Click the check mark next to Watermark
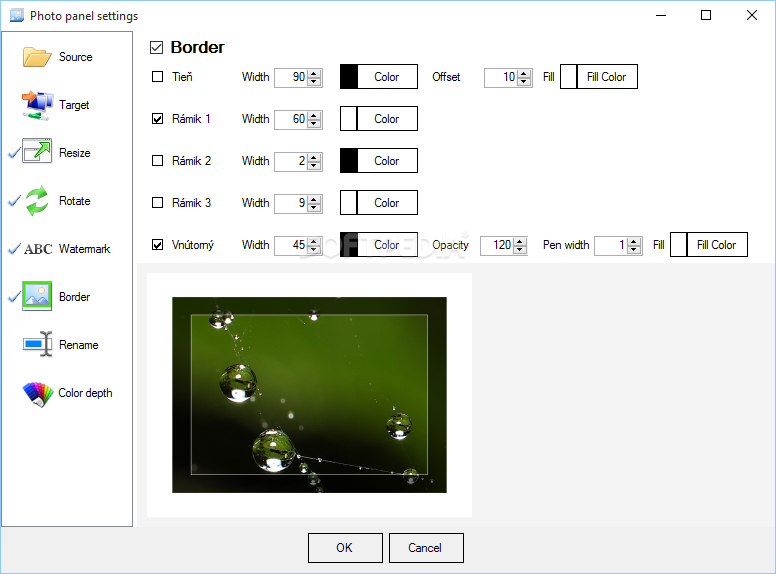 tap(14, 249)
